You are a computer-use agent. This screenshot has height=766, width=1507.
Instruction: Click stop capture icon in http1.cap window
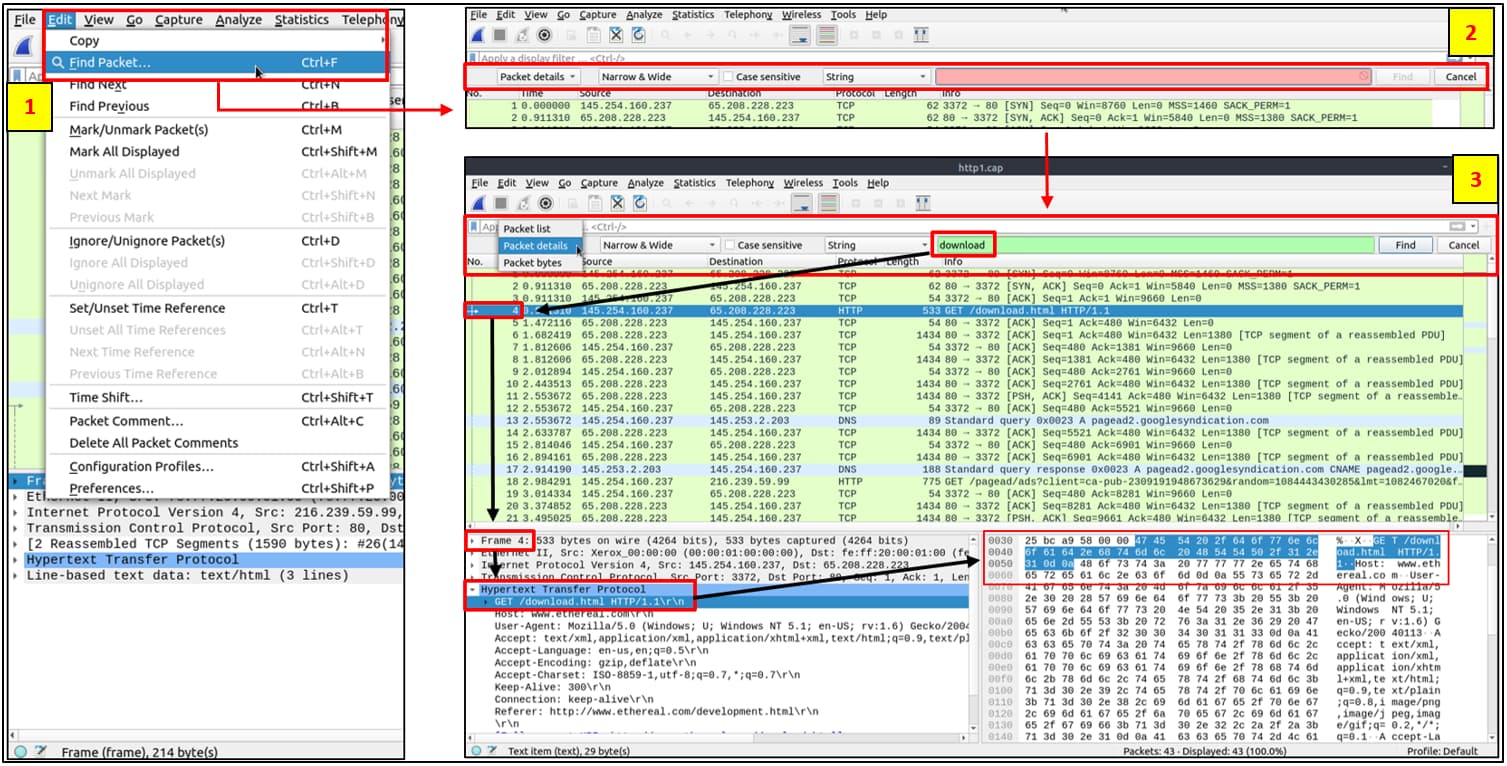coord(500,203)
